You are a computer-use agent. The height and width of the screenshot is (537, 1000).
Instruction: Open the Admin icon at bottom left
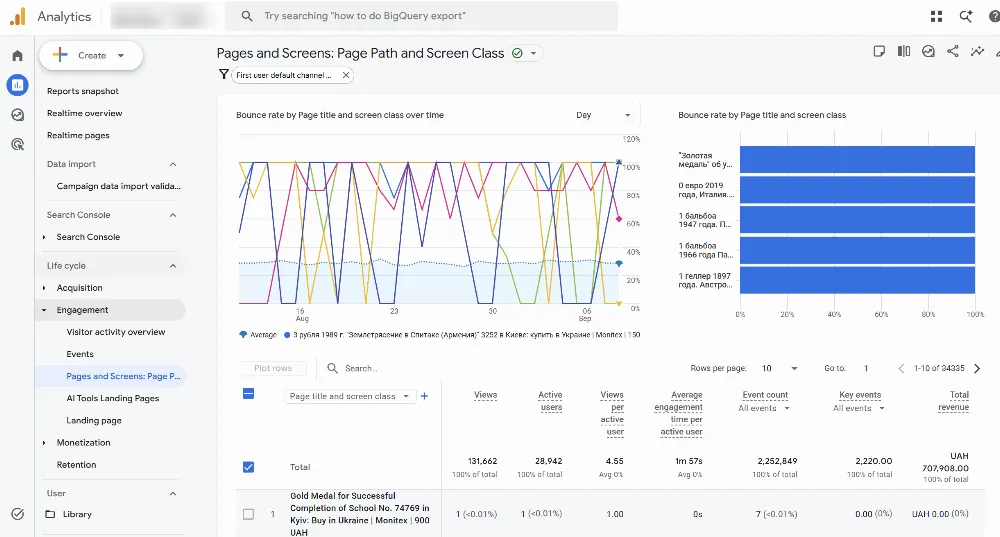17,514
